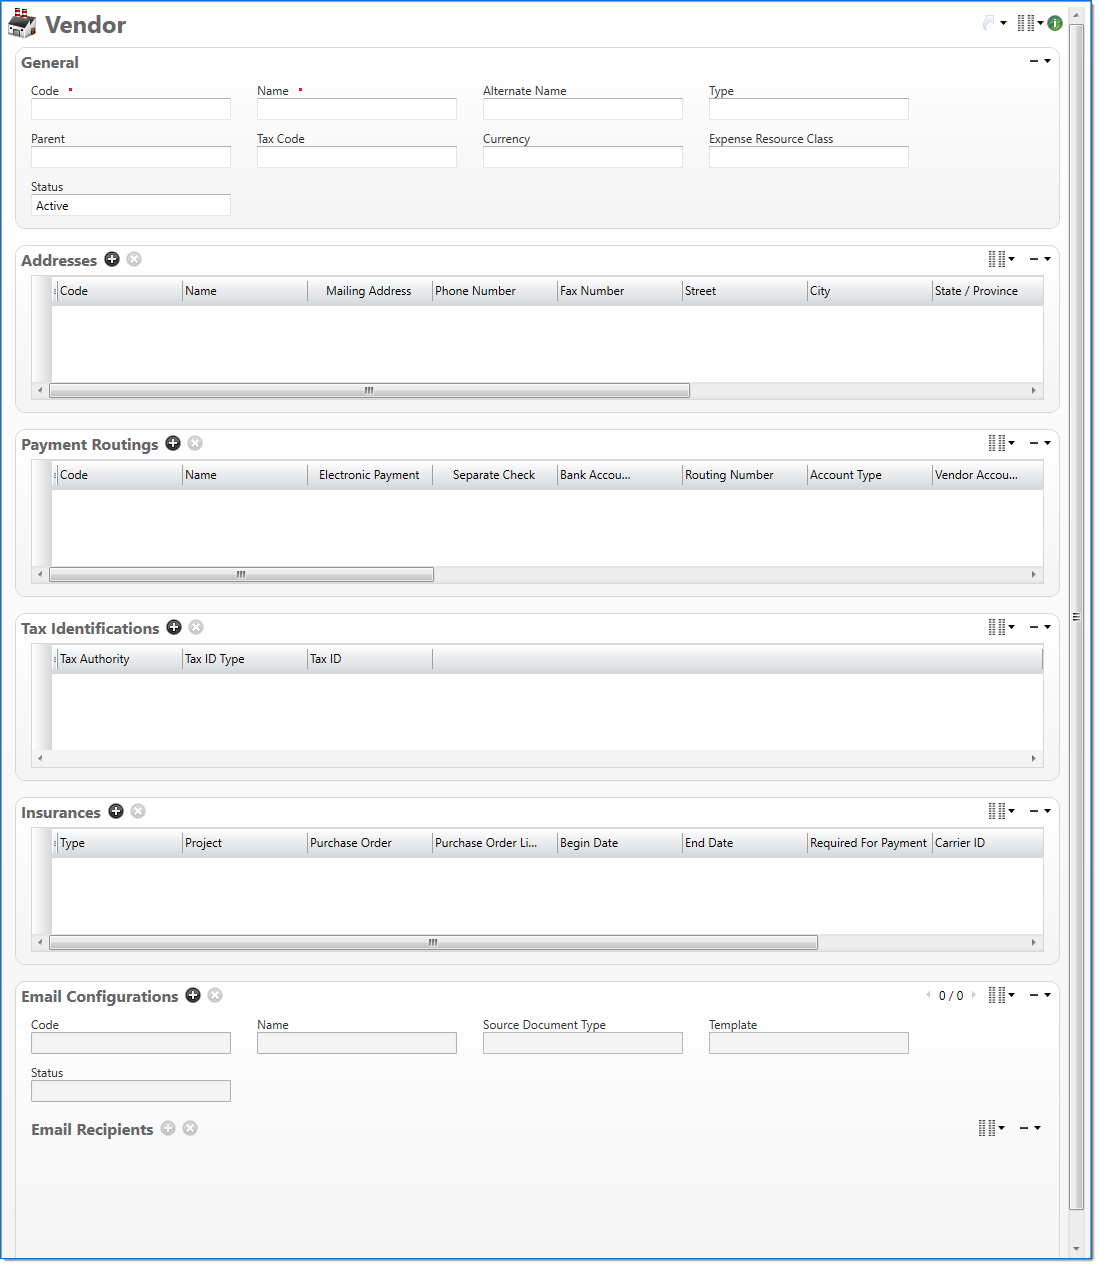Click the Insurances grid horizontal scrollbar
The height and width of the screenshot is (1265, 1098).
[433, 943]
